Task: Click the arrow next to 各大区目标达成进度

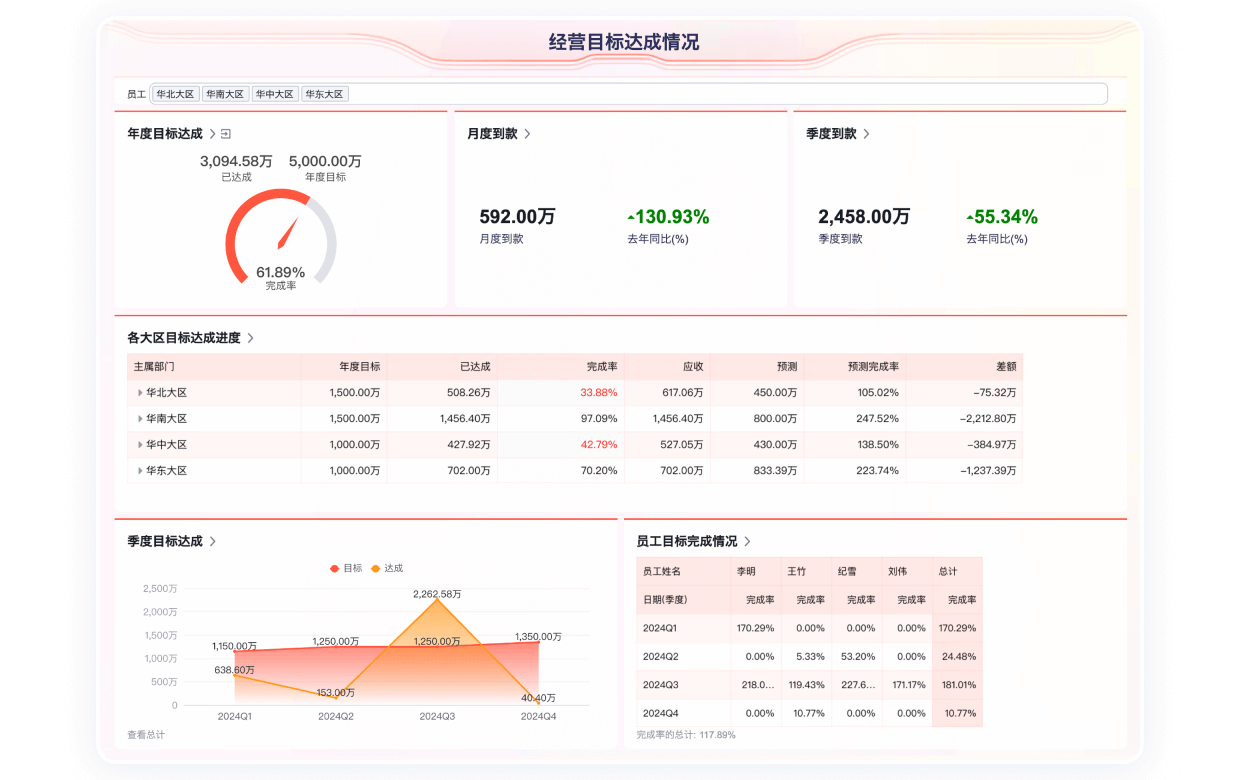Action: (252, 338)
